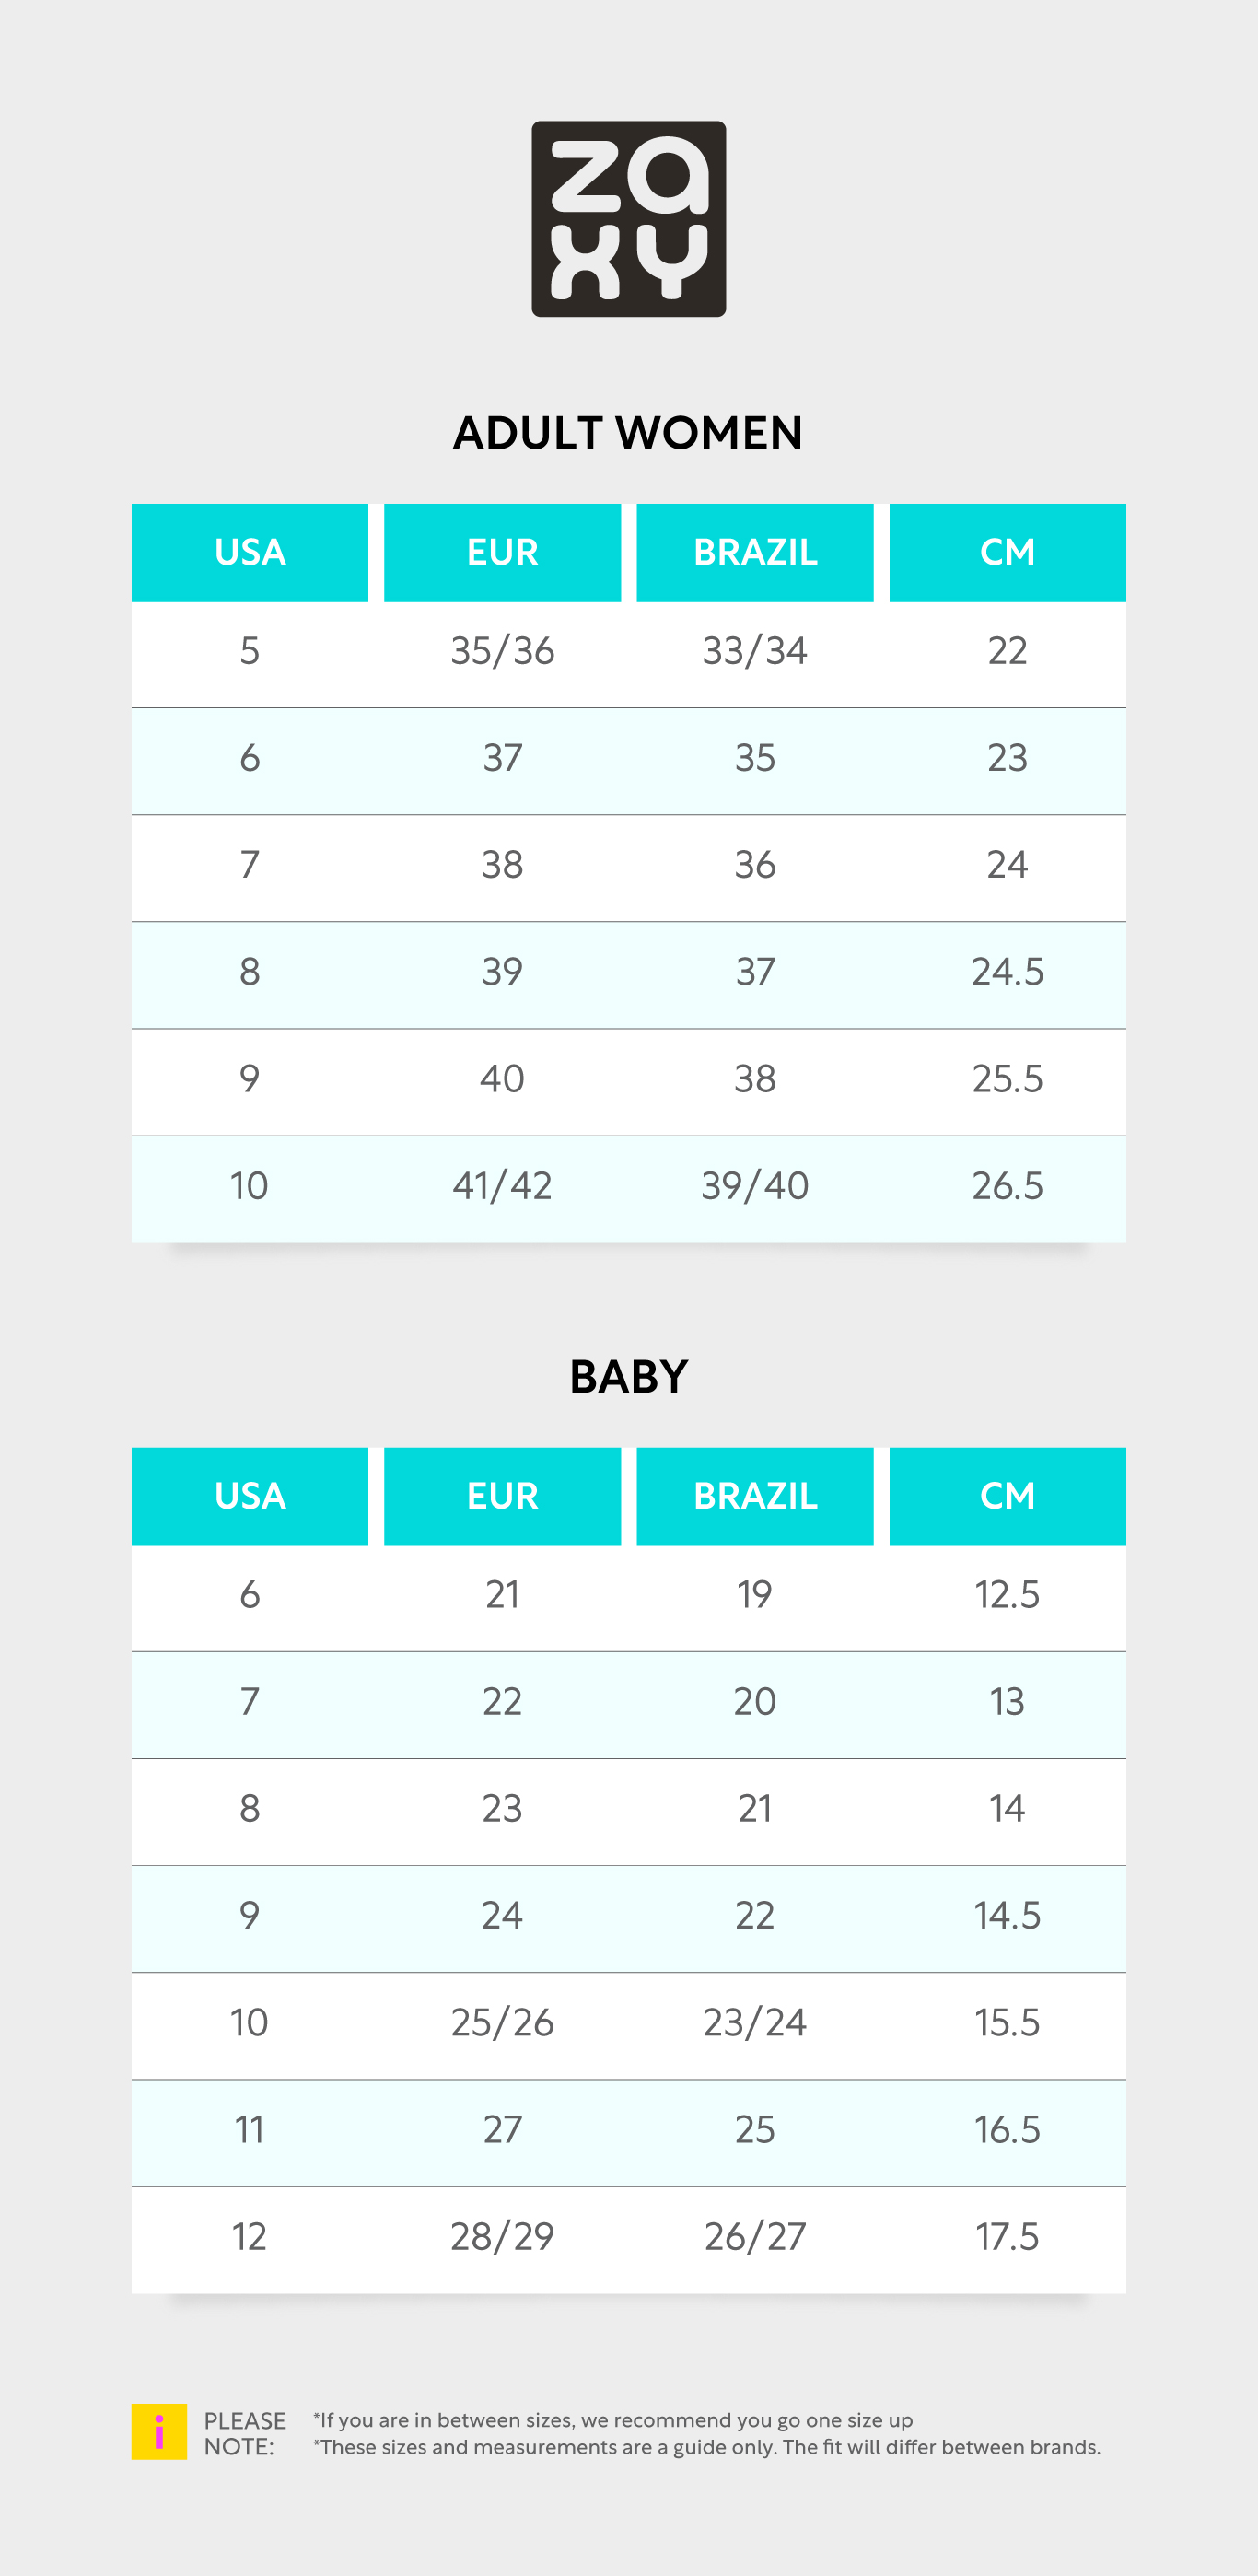Select the Adult Women EUR column header
Image resolution: width=1258 pixels, height=2576 pixels.
click(x=502, y=552)
